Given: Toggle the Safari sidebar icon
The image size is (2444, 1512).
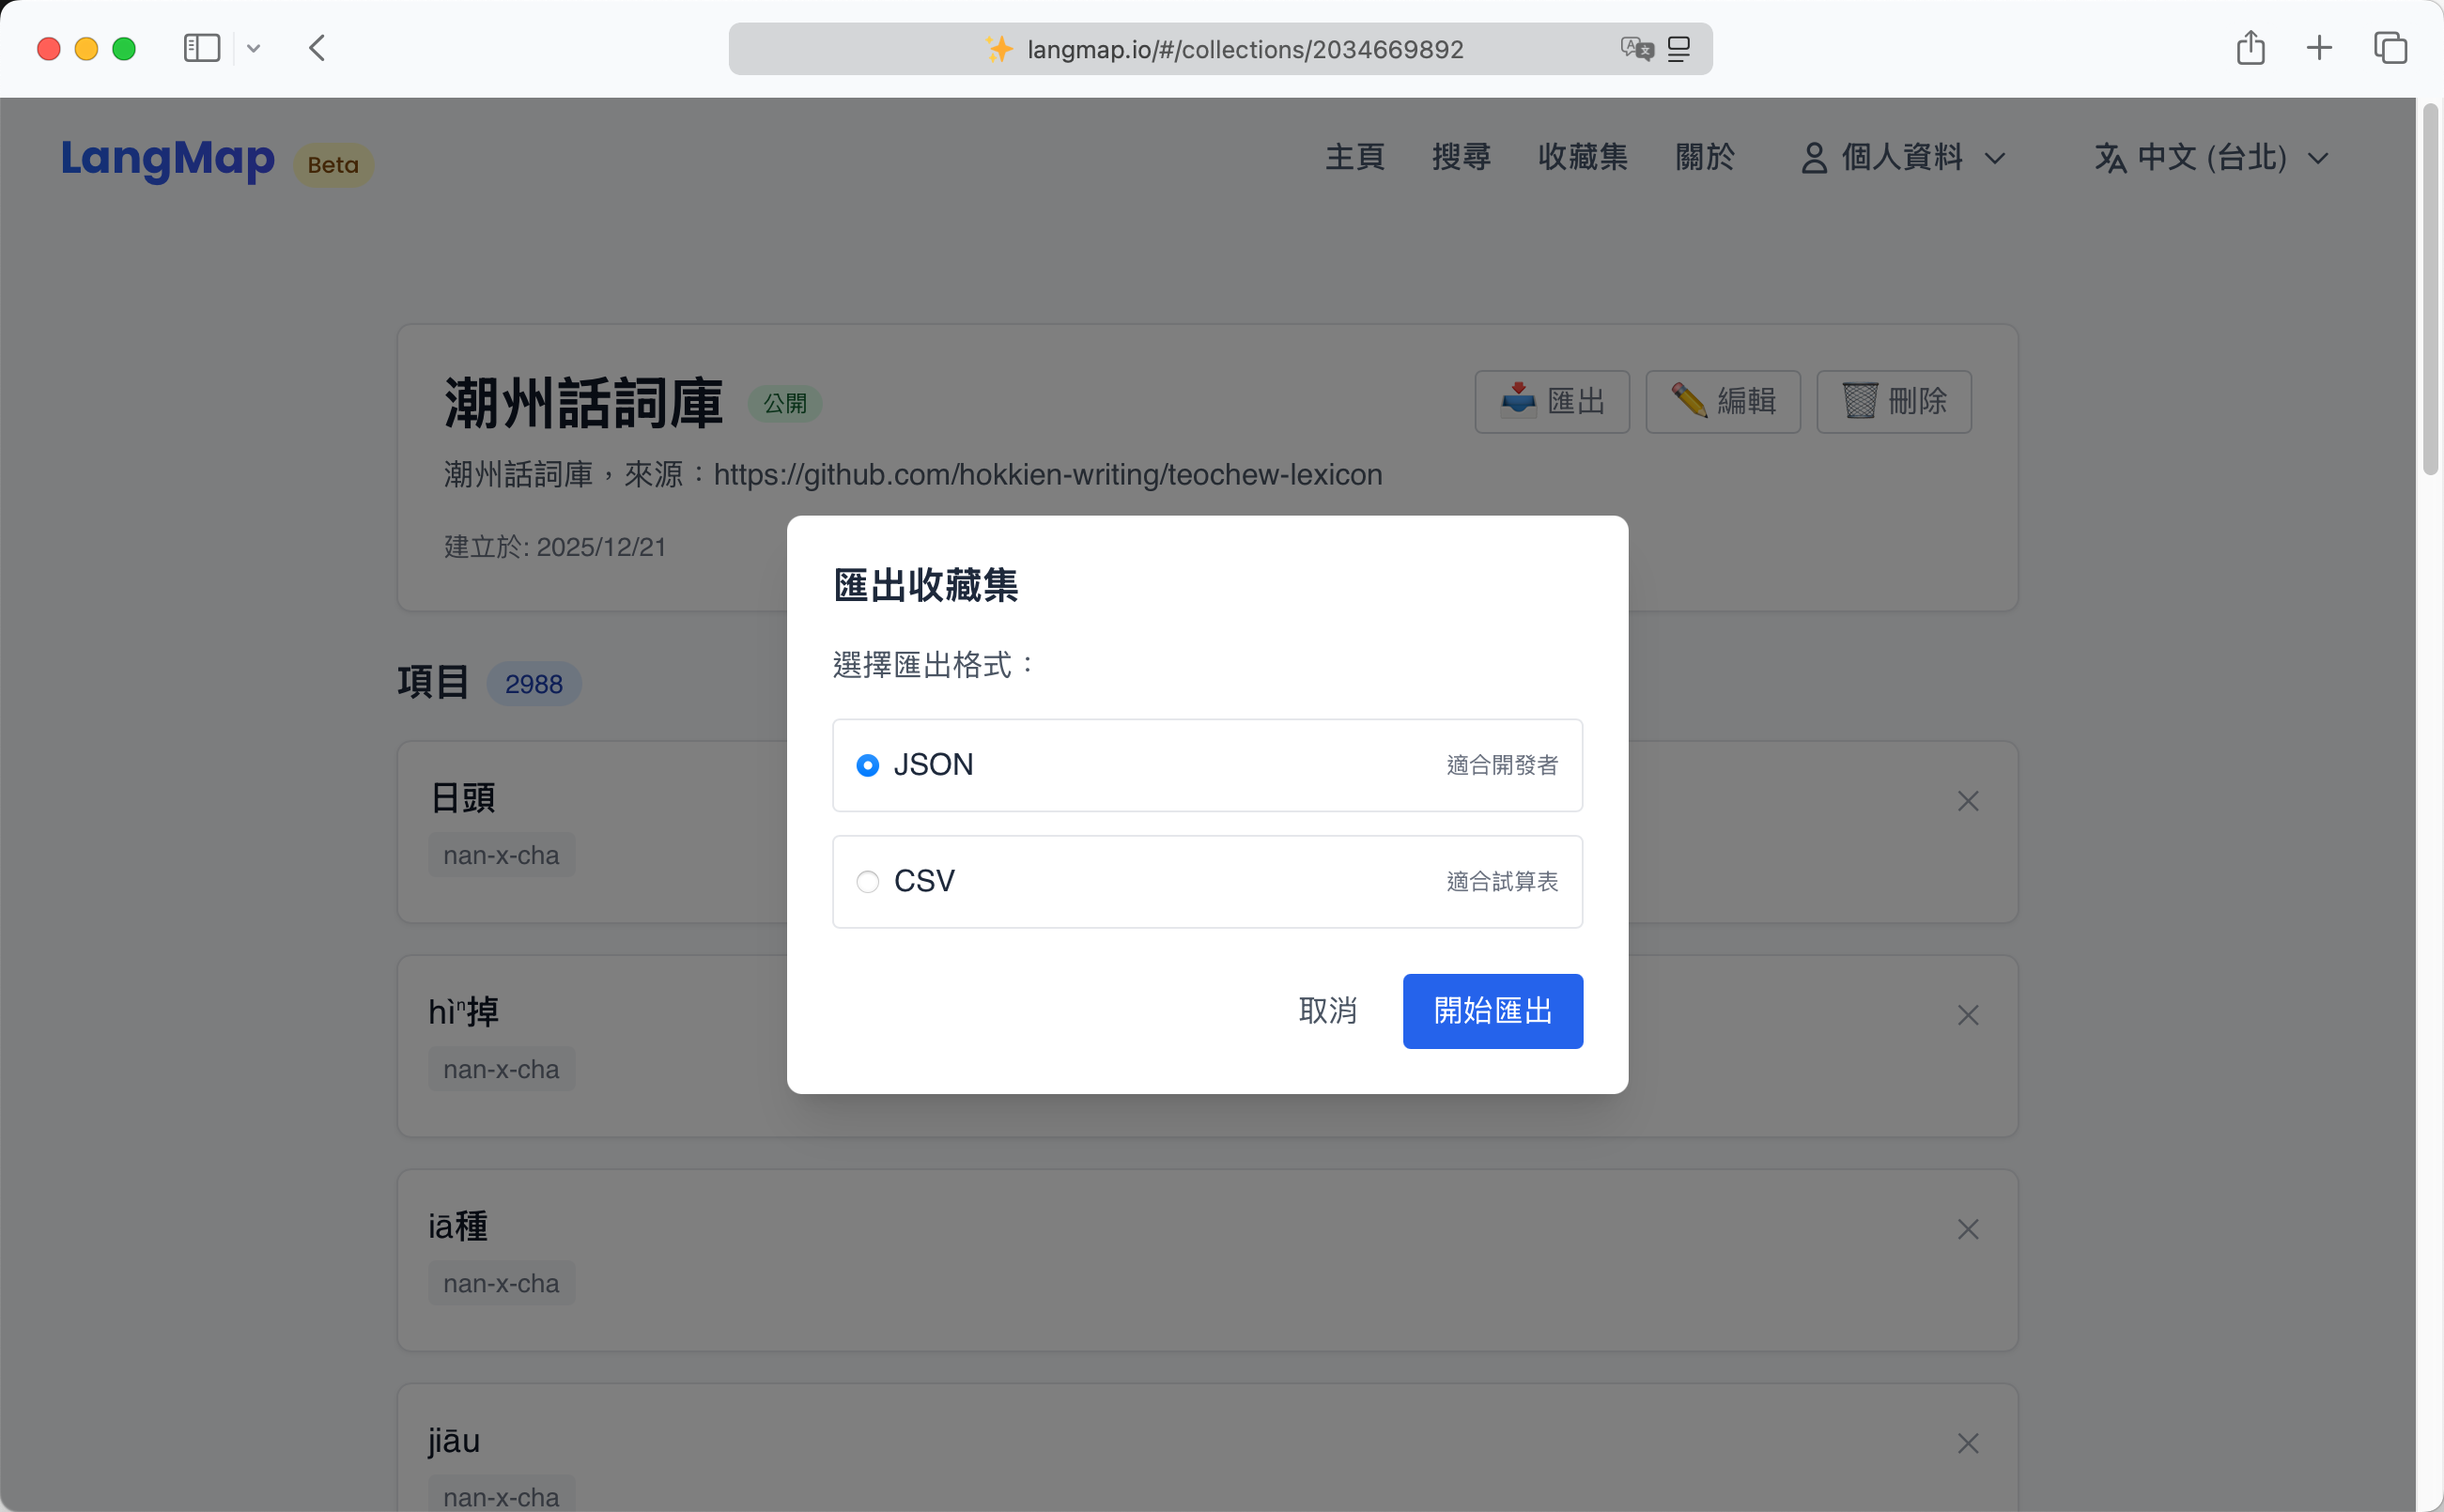Looking at the screenshot, I should click(201, 47).
